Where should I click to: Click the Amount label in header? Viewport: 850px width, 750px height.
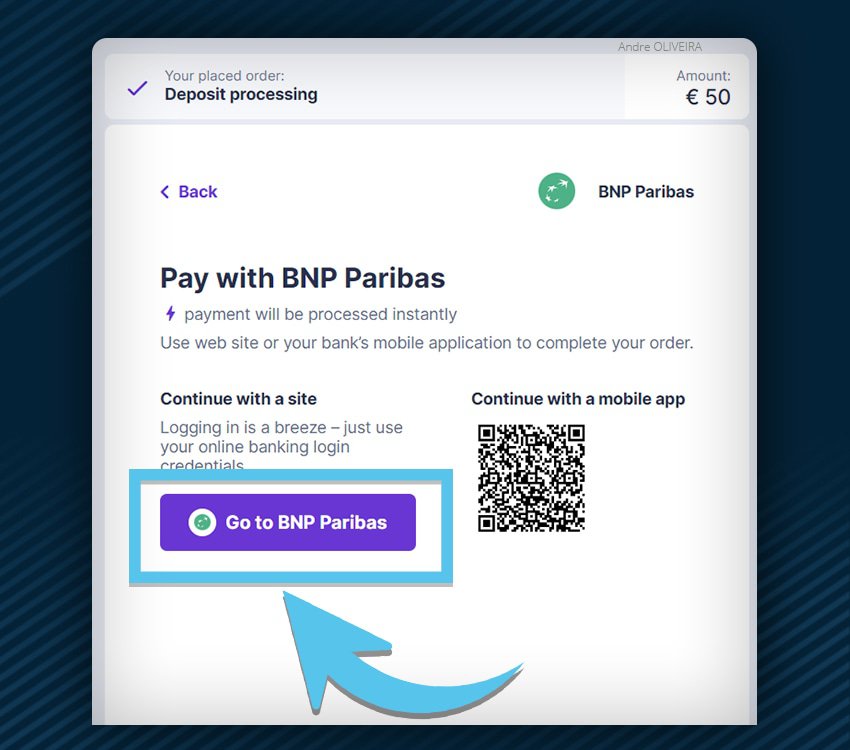coord(703,76)
